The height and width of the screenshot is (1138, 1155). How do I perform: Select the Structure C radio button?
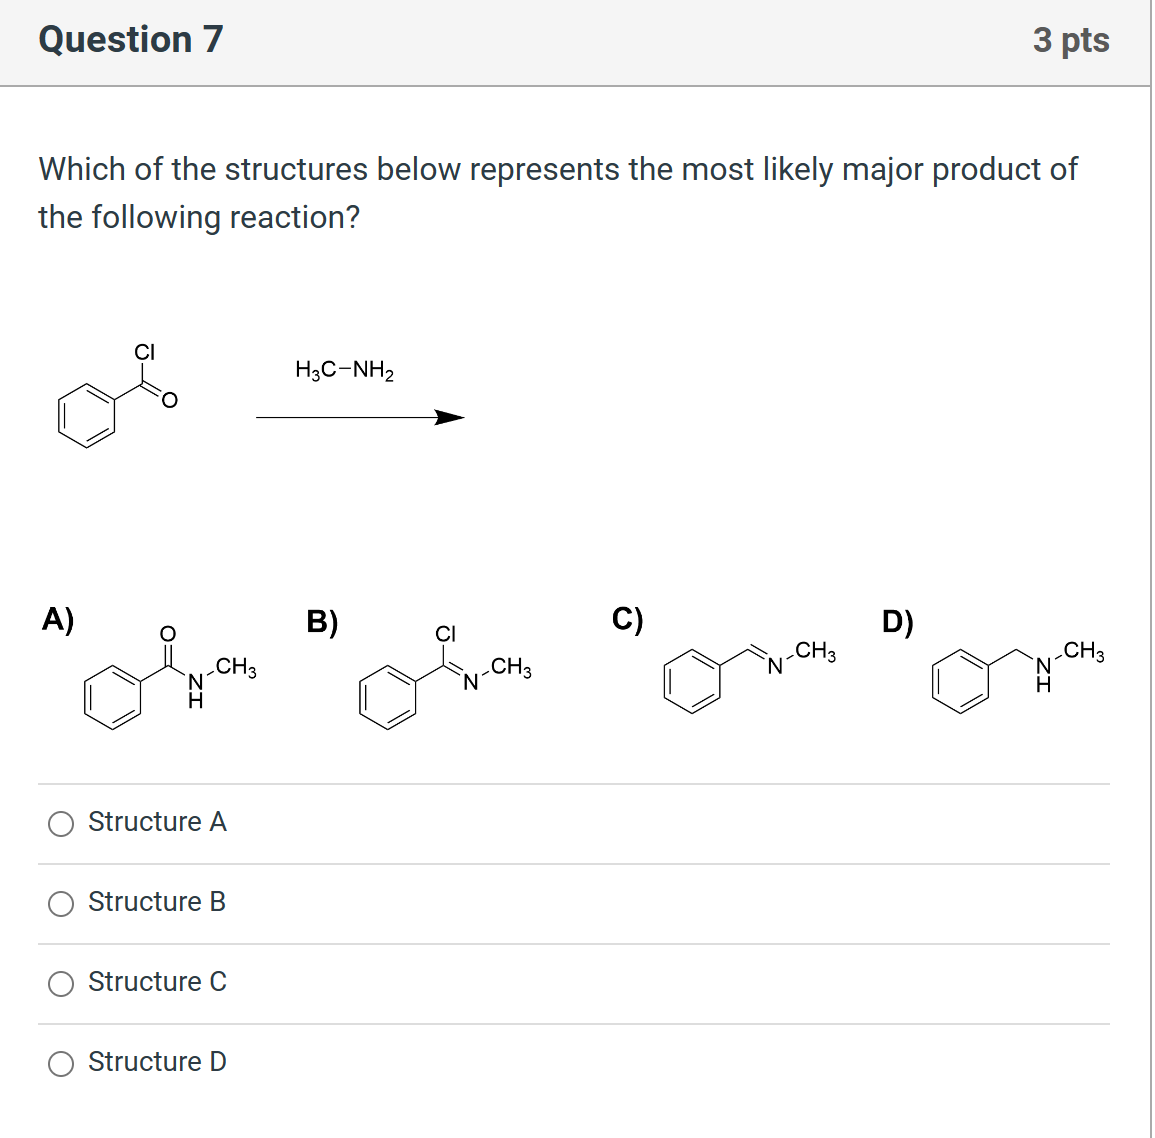(x=61, y=983)
